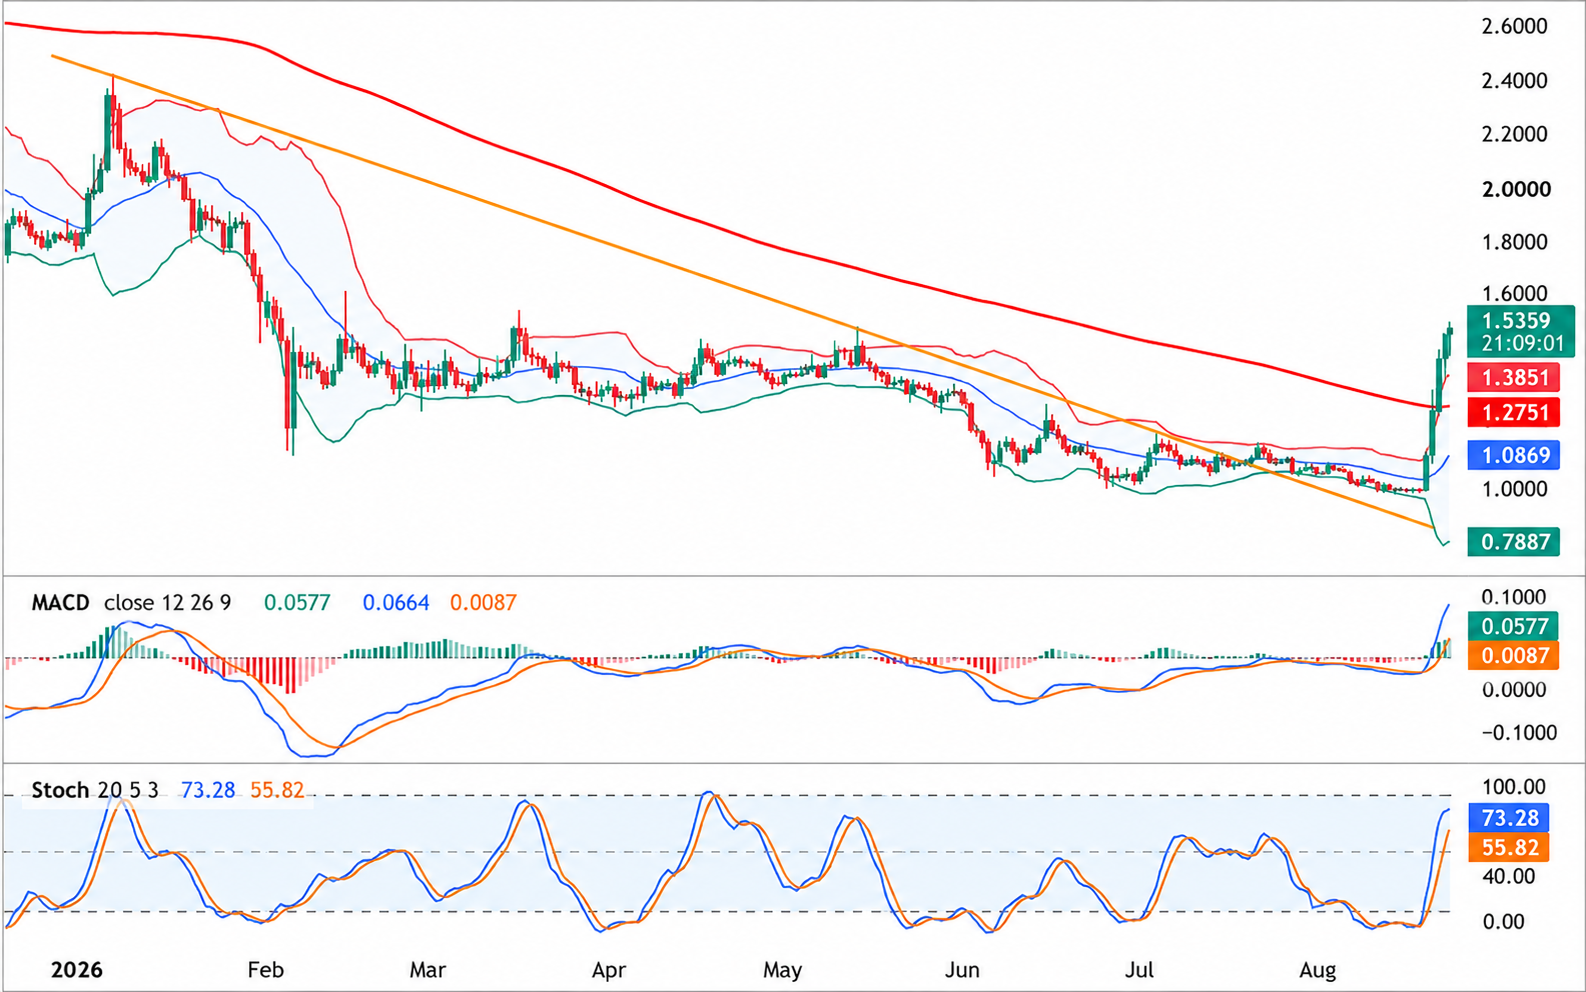Click the 0.0000 MACD axis label

[x=1513, y=690]
